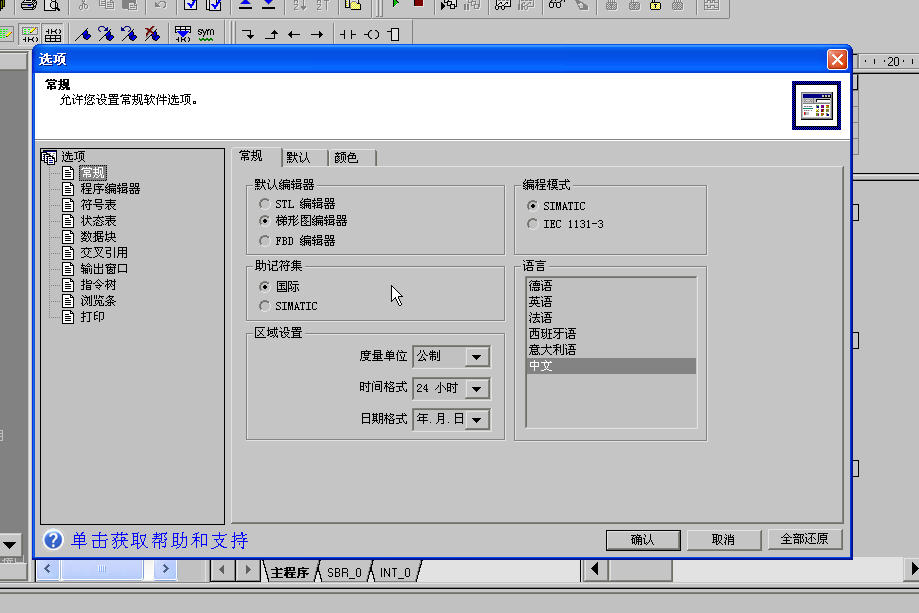
Task: Expand the 时间格式 combo box
Action: coord(477,388)
